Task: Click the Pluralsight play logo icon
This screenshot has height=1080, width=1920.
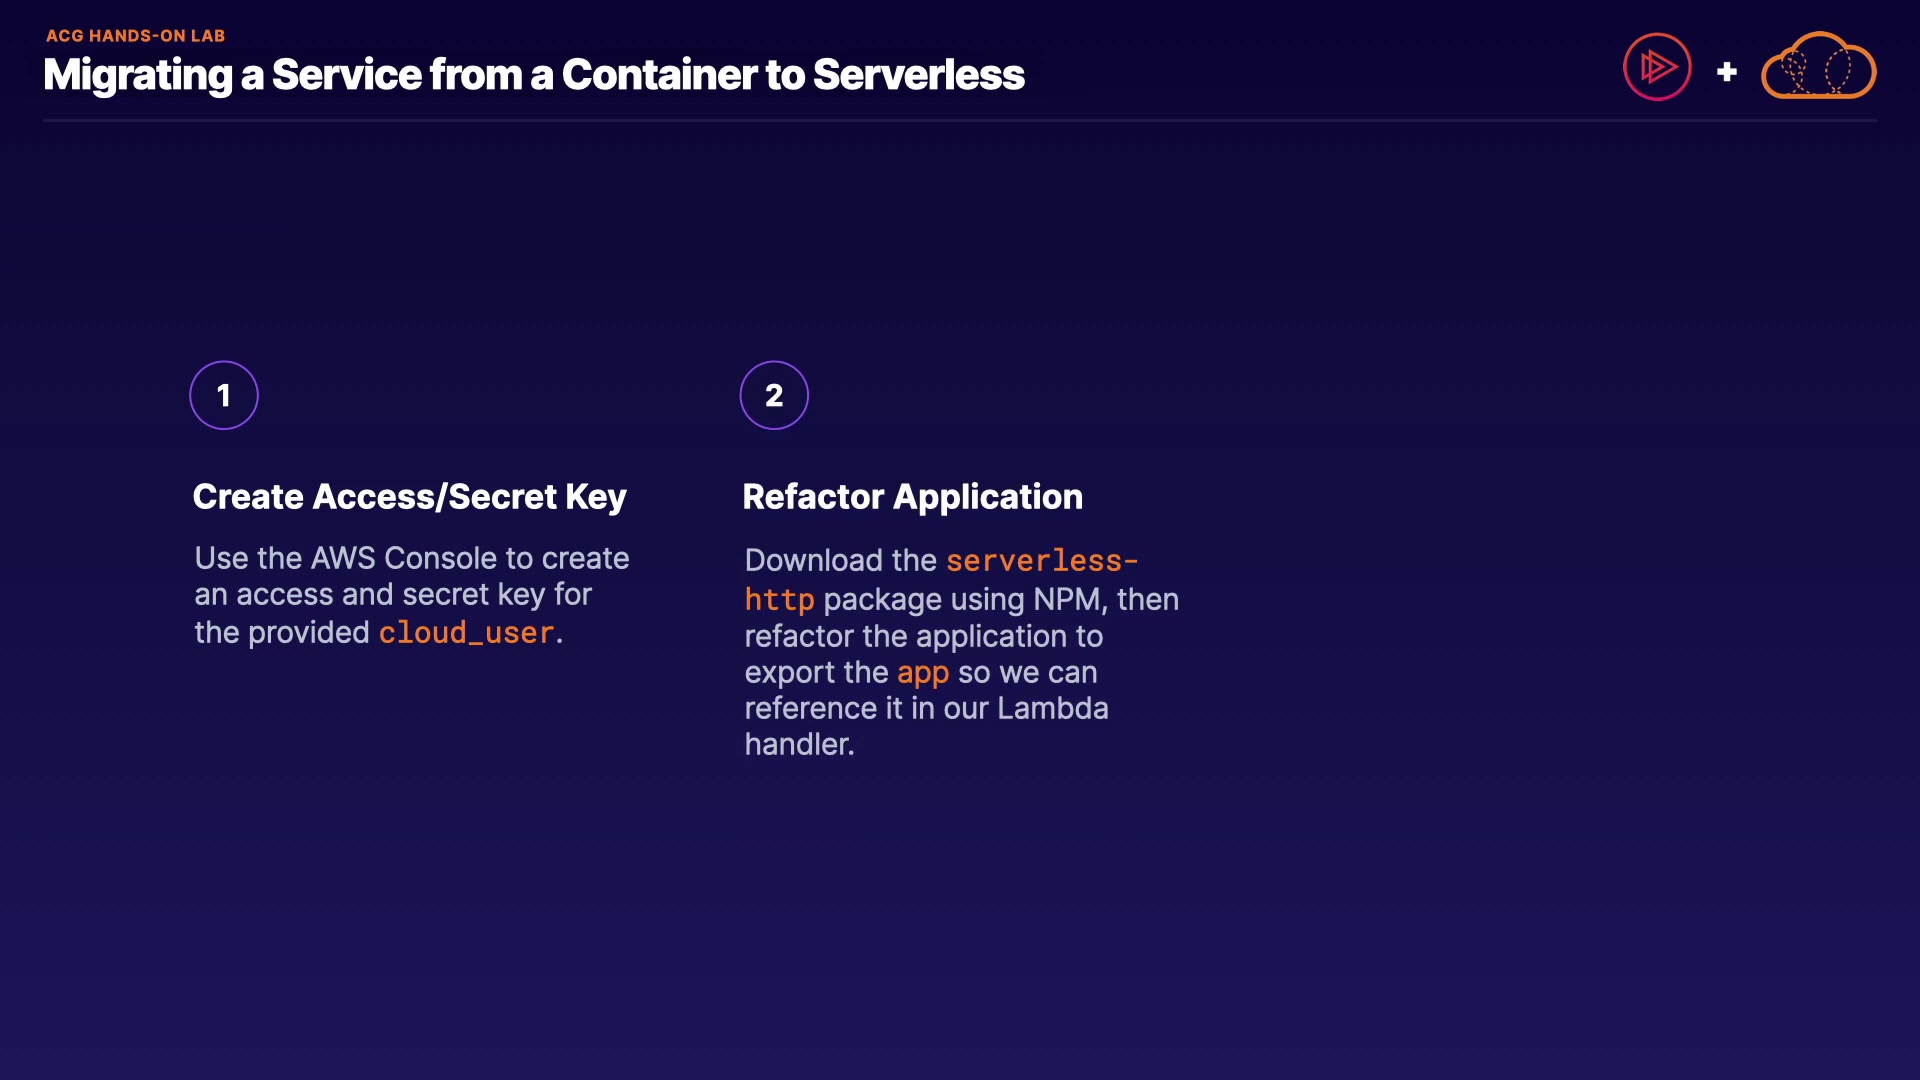Action: tap(1657, 67)
